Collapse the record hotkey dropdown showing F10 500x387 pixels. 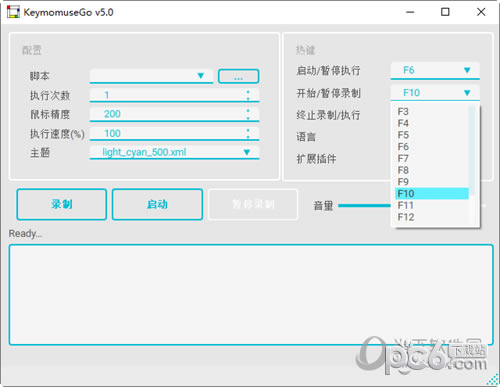[435, 93]
